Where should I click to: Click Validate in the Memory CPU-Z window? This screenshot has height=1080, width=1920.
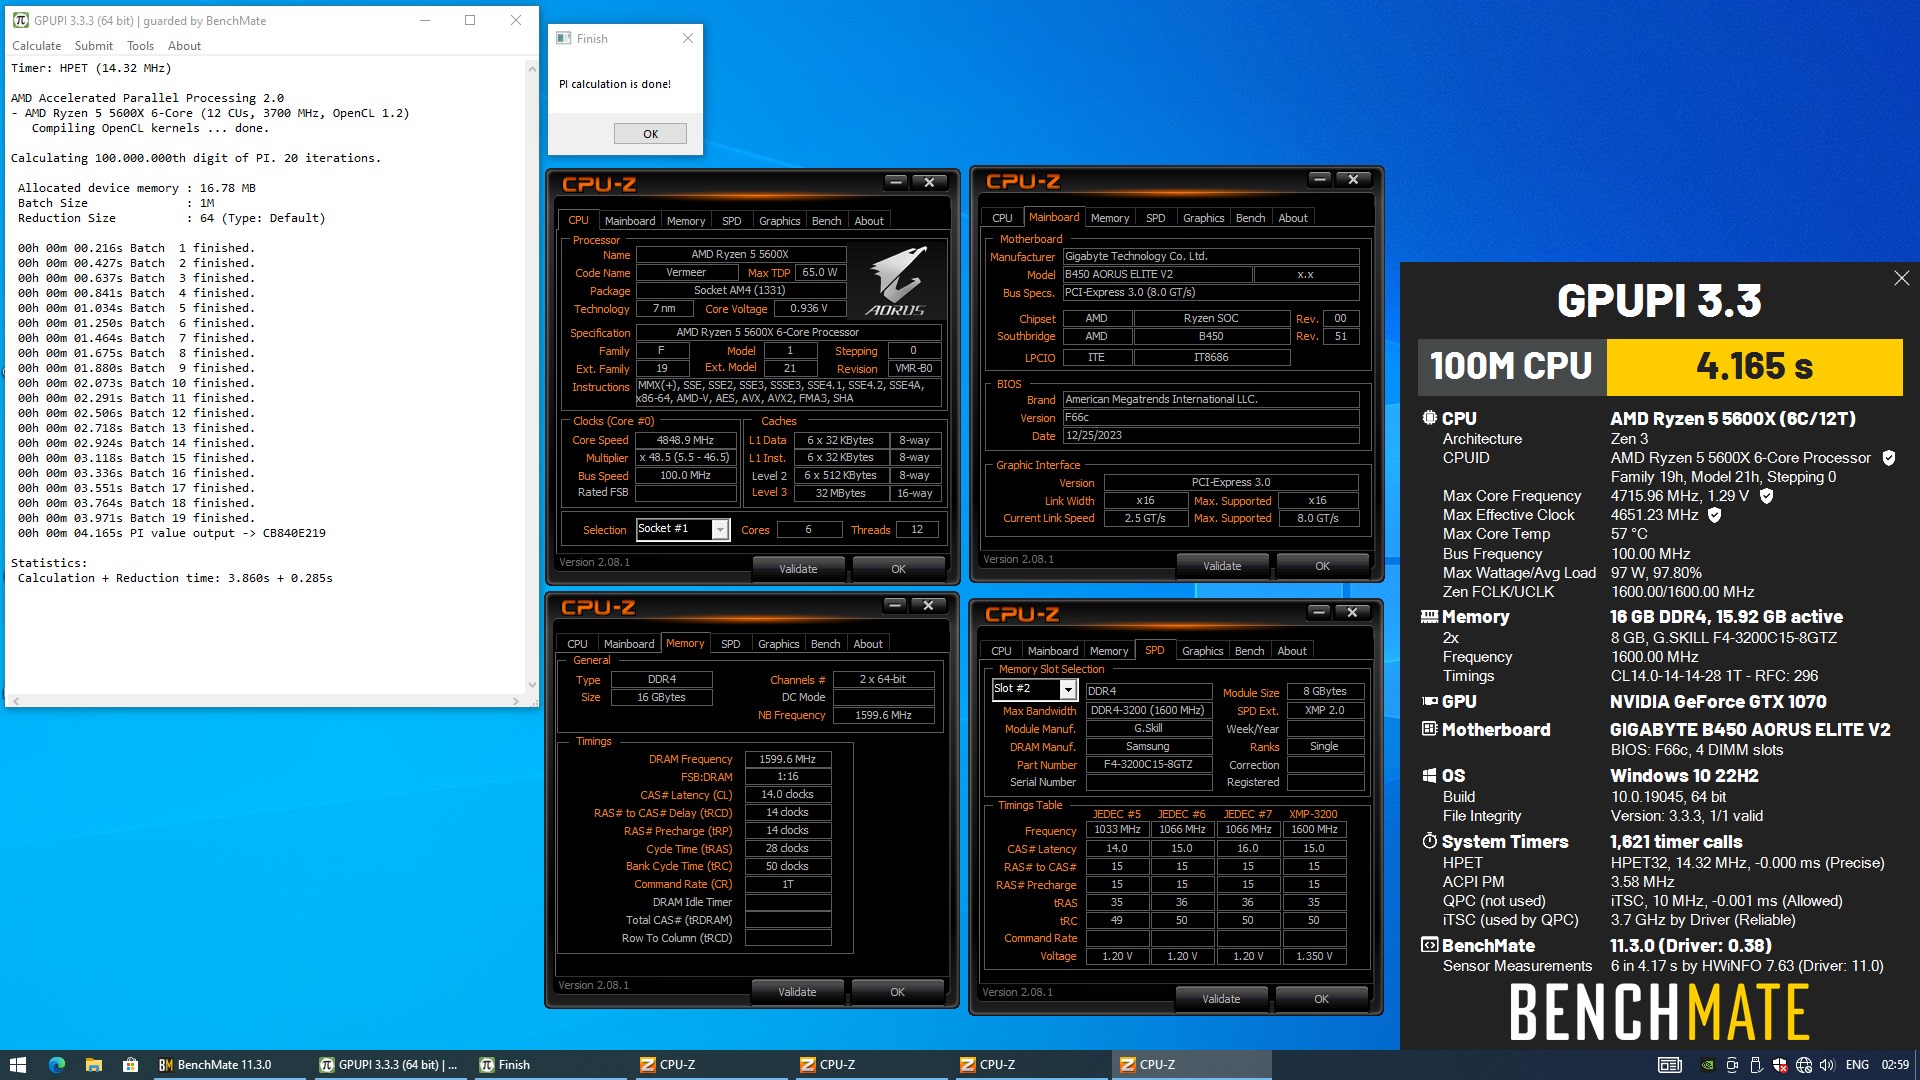pos(797,992)
